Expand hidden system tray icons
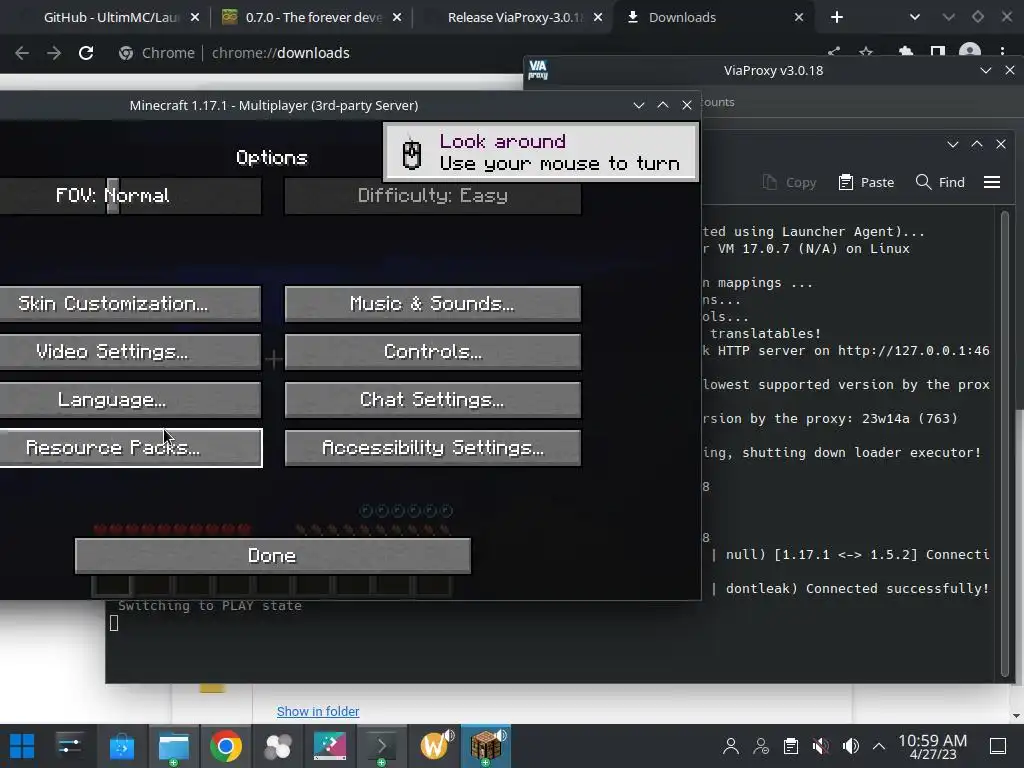The image size is (1024, 768). pos(879,746)
